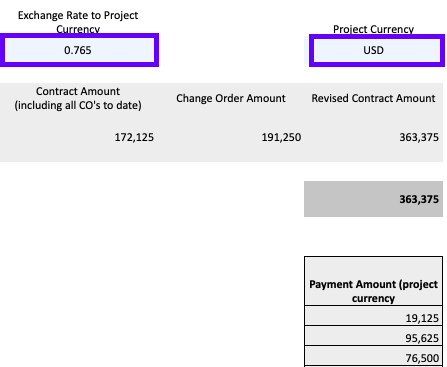Screen dimensions: 447x367
Task: Click the Exchange Rate to Project Currency label
Action: pyautogui.click(x=78, y=22)
